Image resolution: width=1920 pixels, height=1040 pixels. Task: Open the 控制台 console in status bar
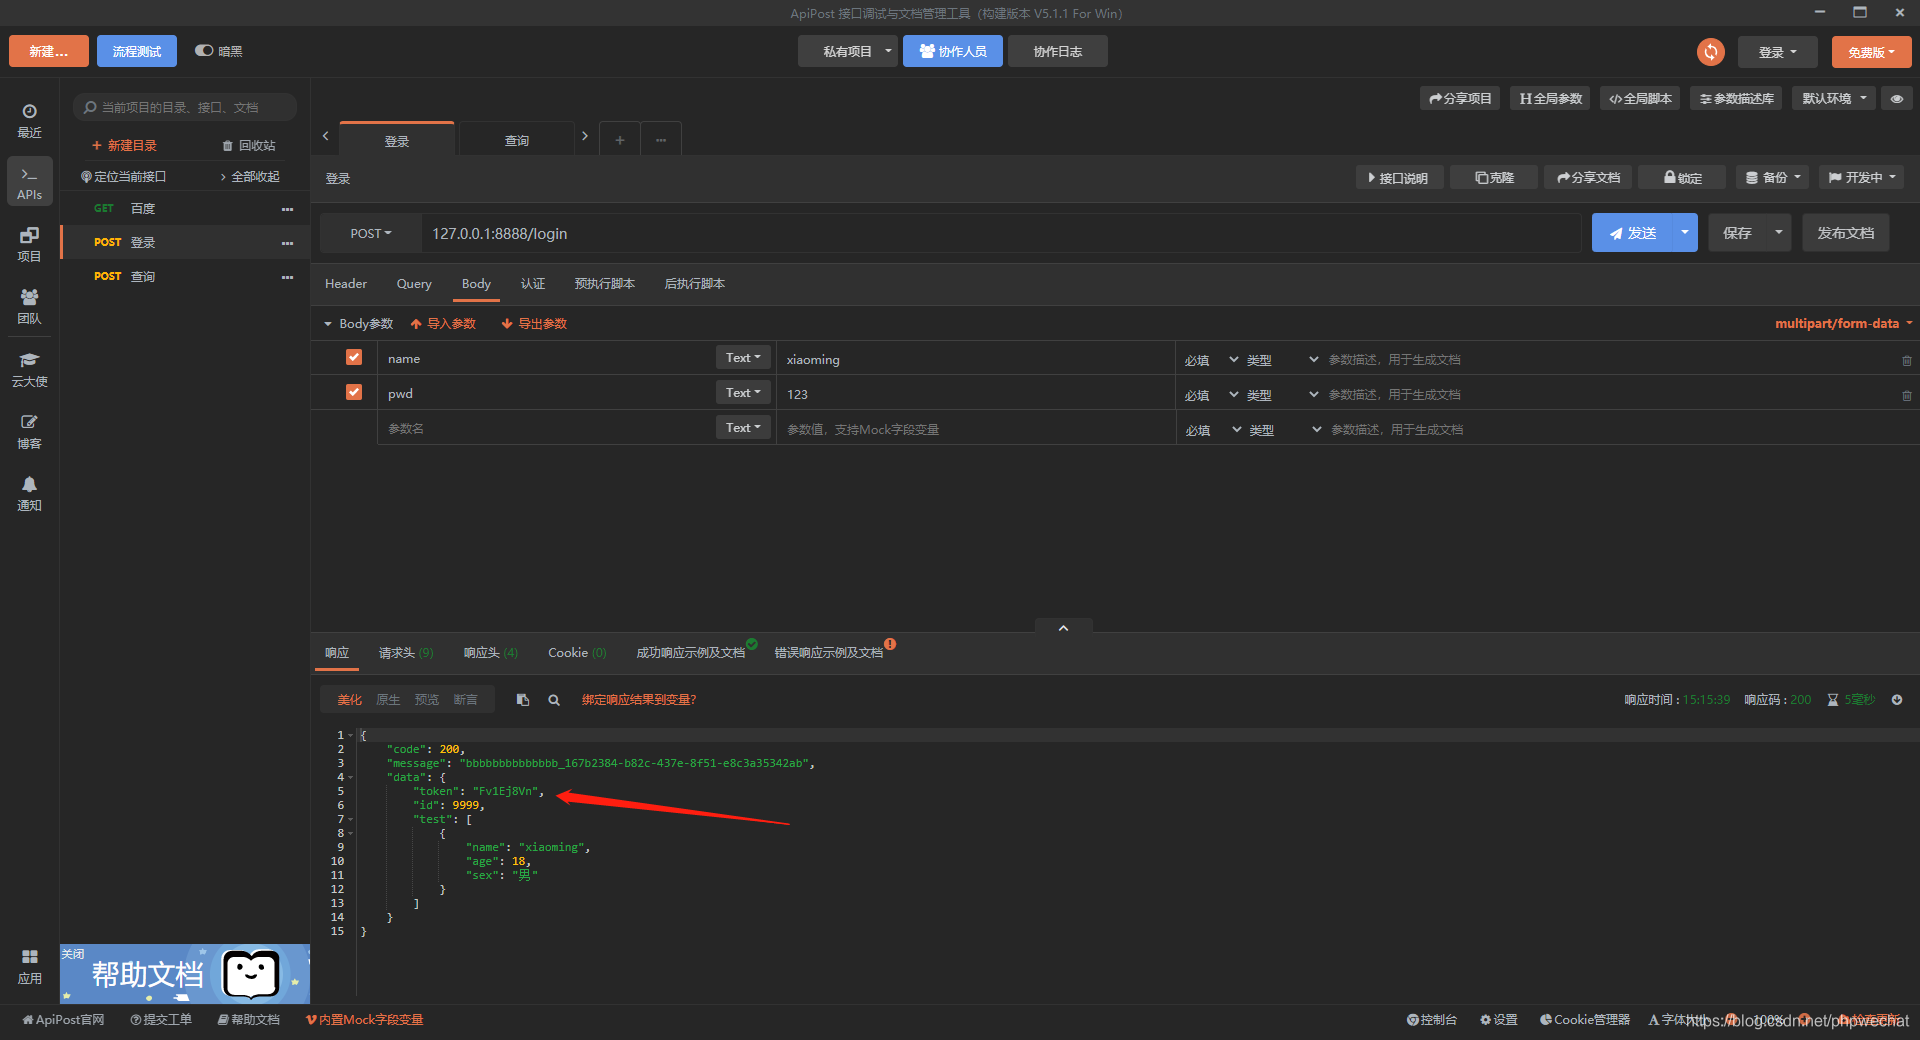point(1432,1020)
